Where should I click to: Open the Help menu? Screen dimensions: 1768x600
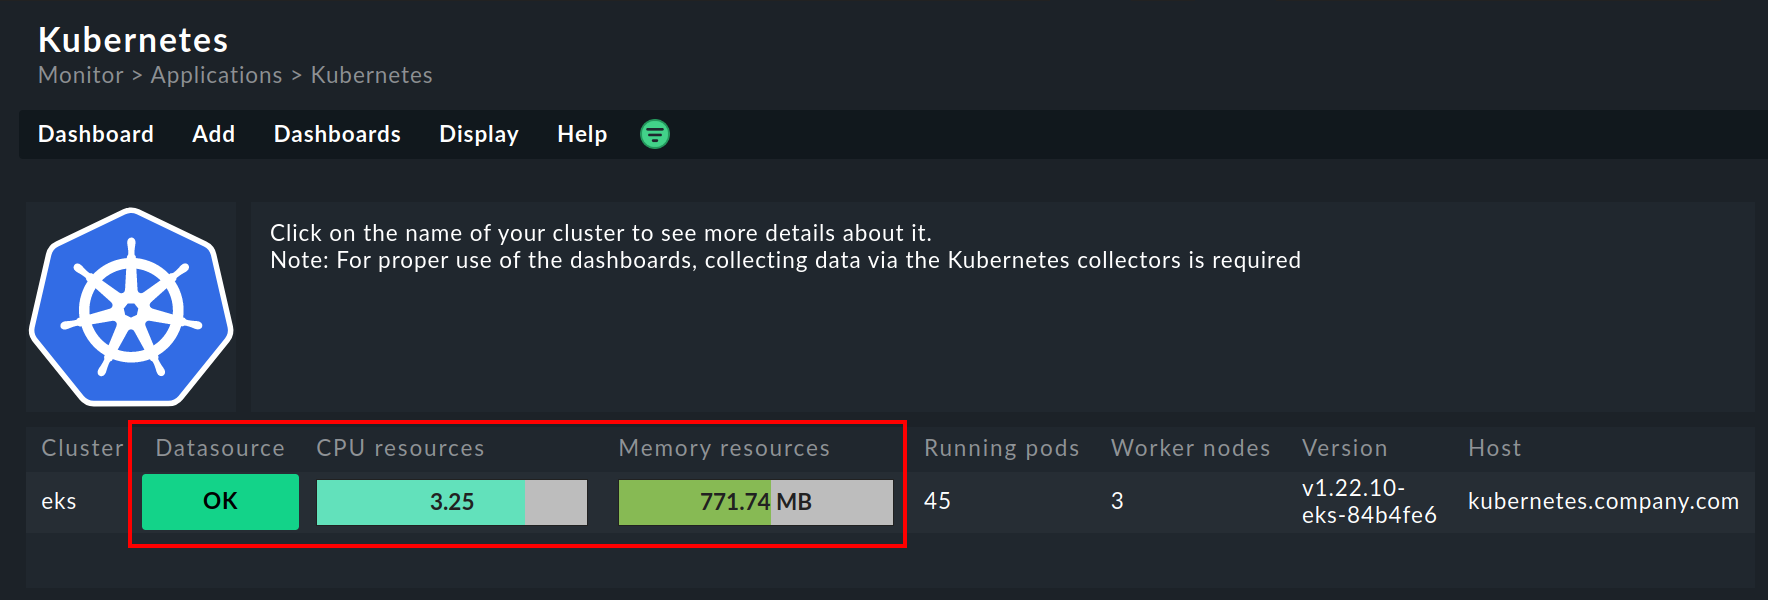[x=581, y=134]
